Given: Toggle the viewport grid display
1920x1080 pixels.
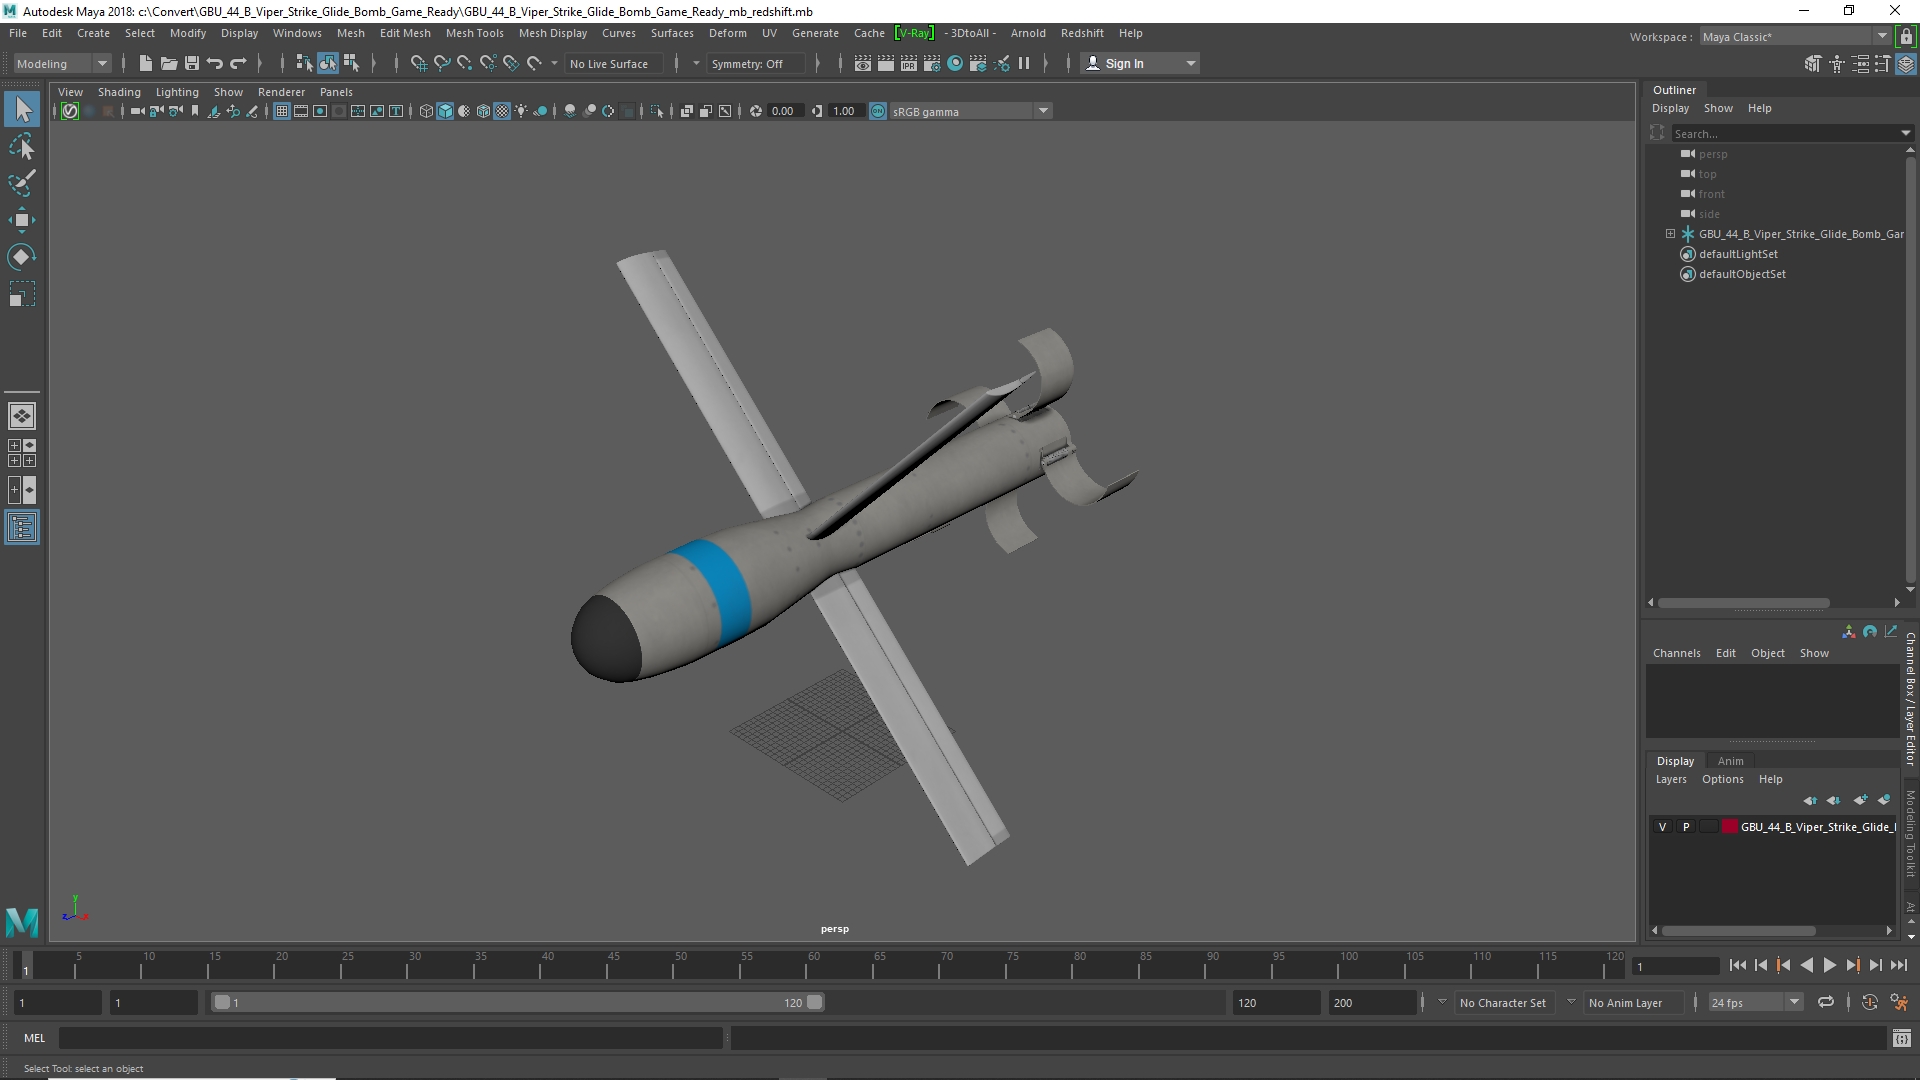Looking at the screenshot, I should (x=282, y=111).
